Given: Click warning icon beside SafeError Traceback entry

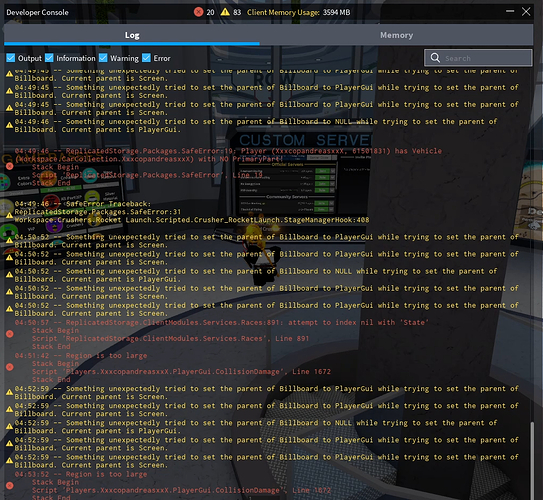Looking at the screenshot, I should pos(9,215).
